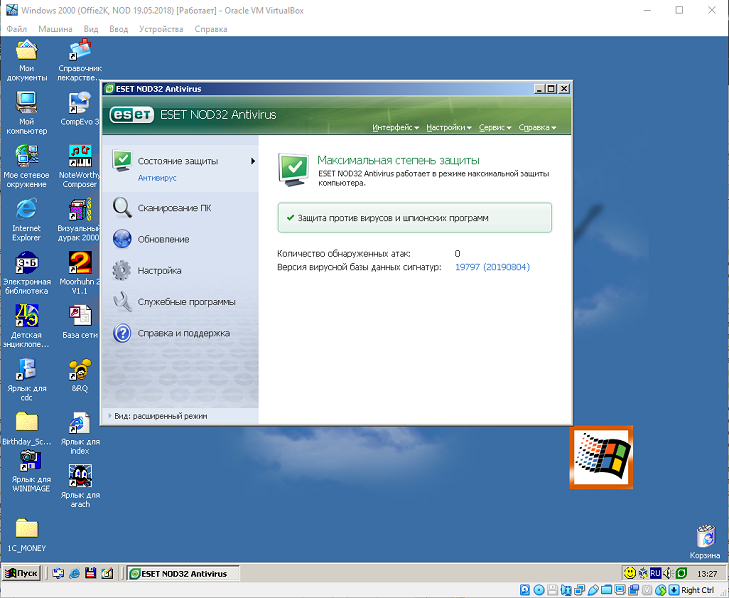The height and width of the screenshot is (598, 729).
Task: Toggle Вид: расширенный режим view
Action: coord(158,416)
